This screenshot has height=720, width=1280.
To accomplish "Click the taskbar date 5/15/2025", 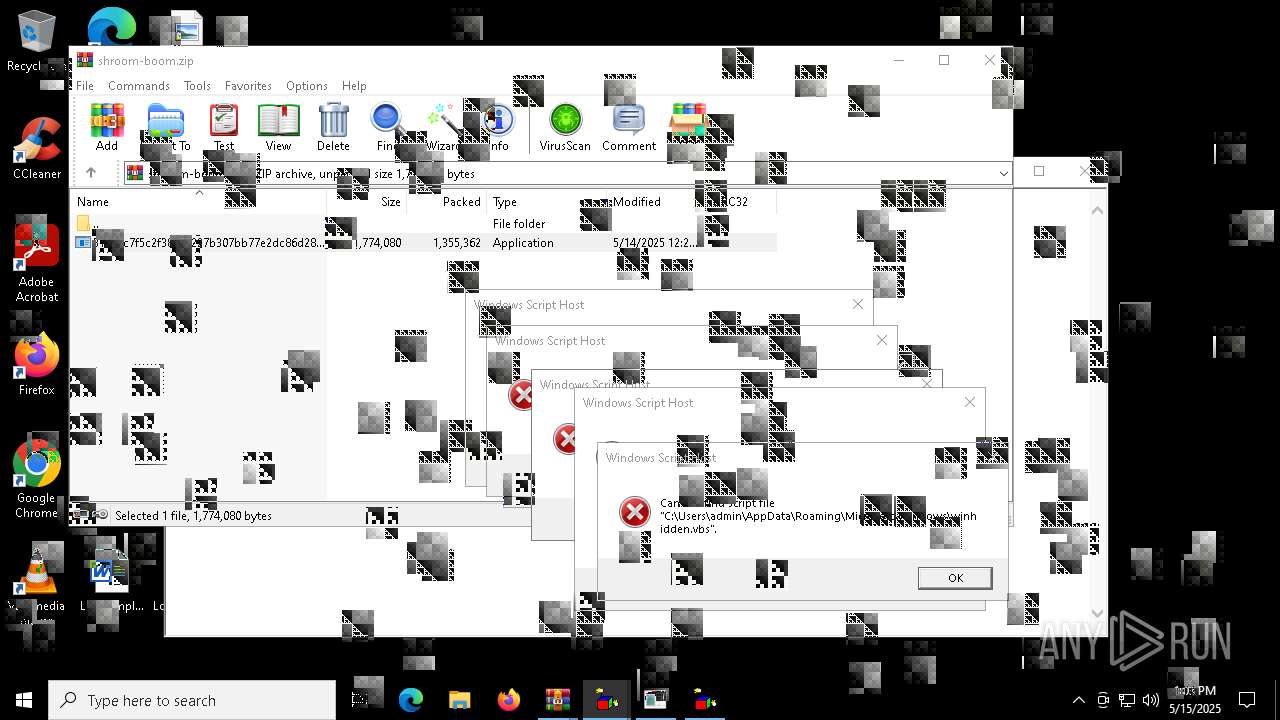I will tap(1195, 709).
